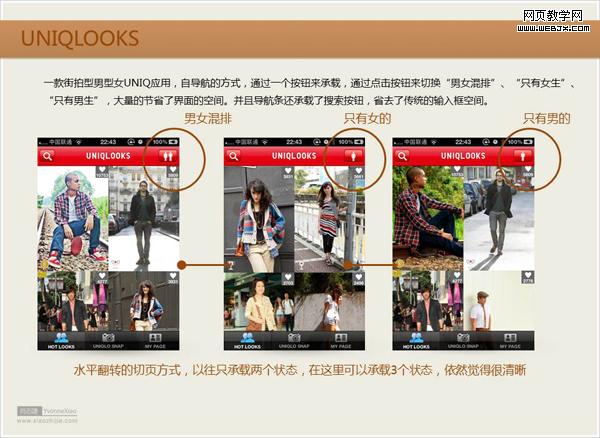The image size is (600, 438).
Task: Select the HOT LOOKS tab on the right phone
Action: pos(416,340)
